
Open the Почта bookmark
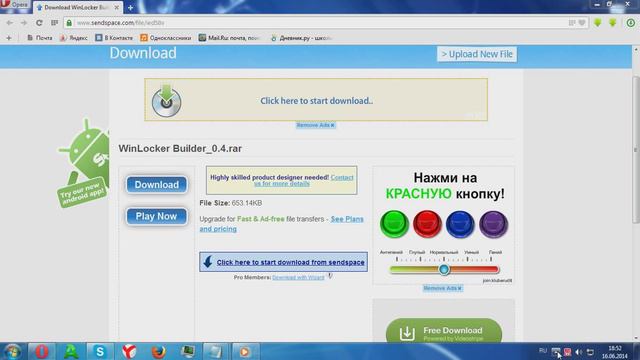[x=40, y=38]
